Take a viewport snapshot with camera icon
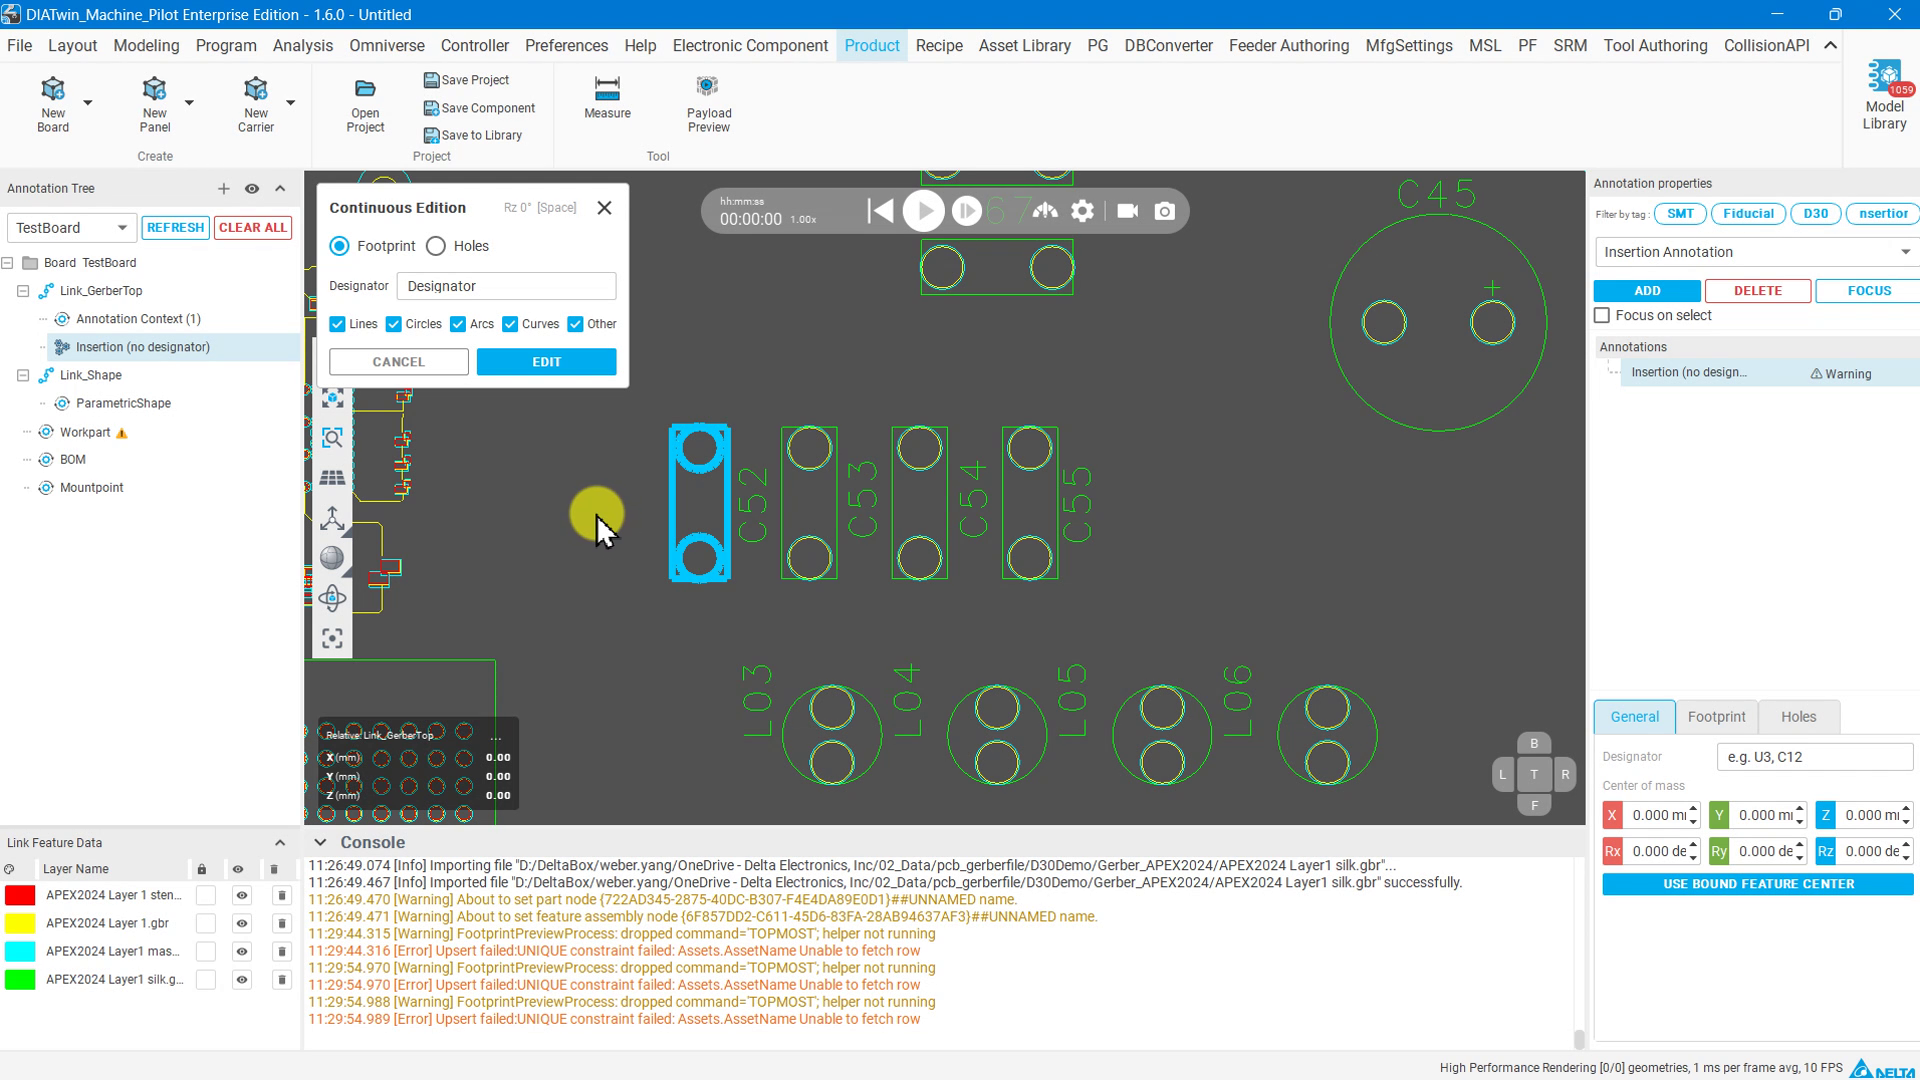The image size is (1920, 1080). [1165, 211]
